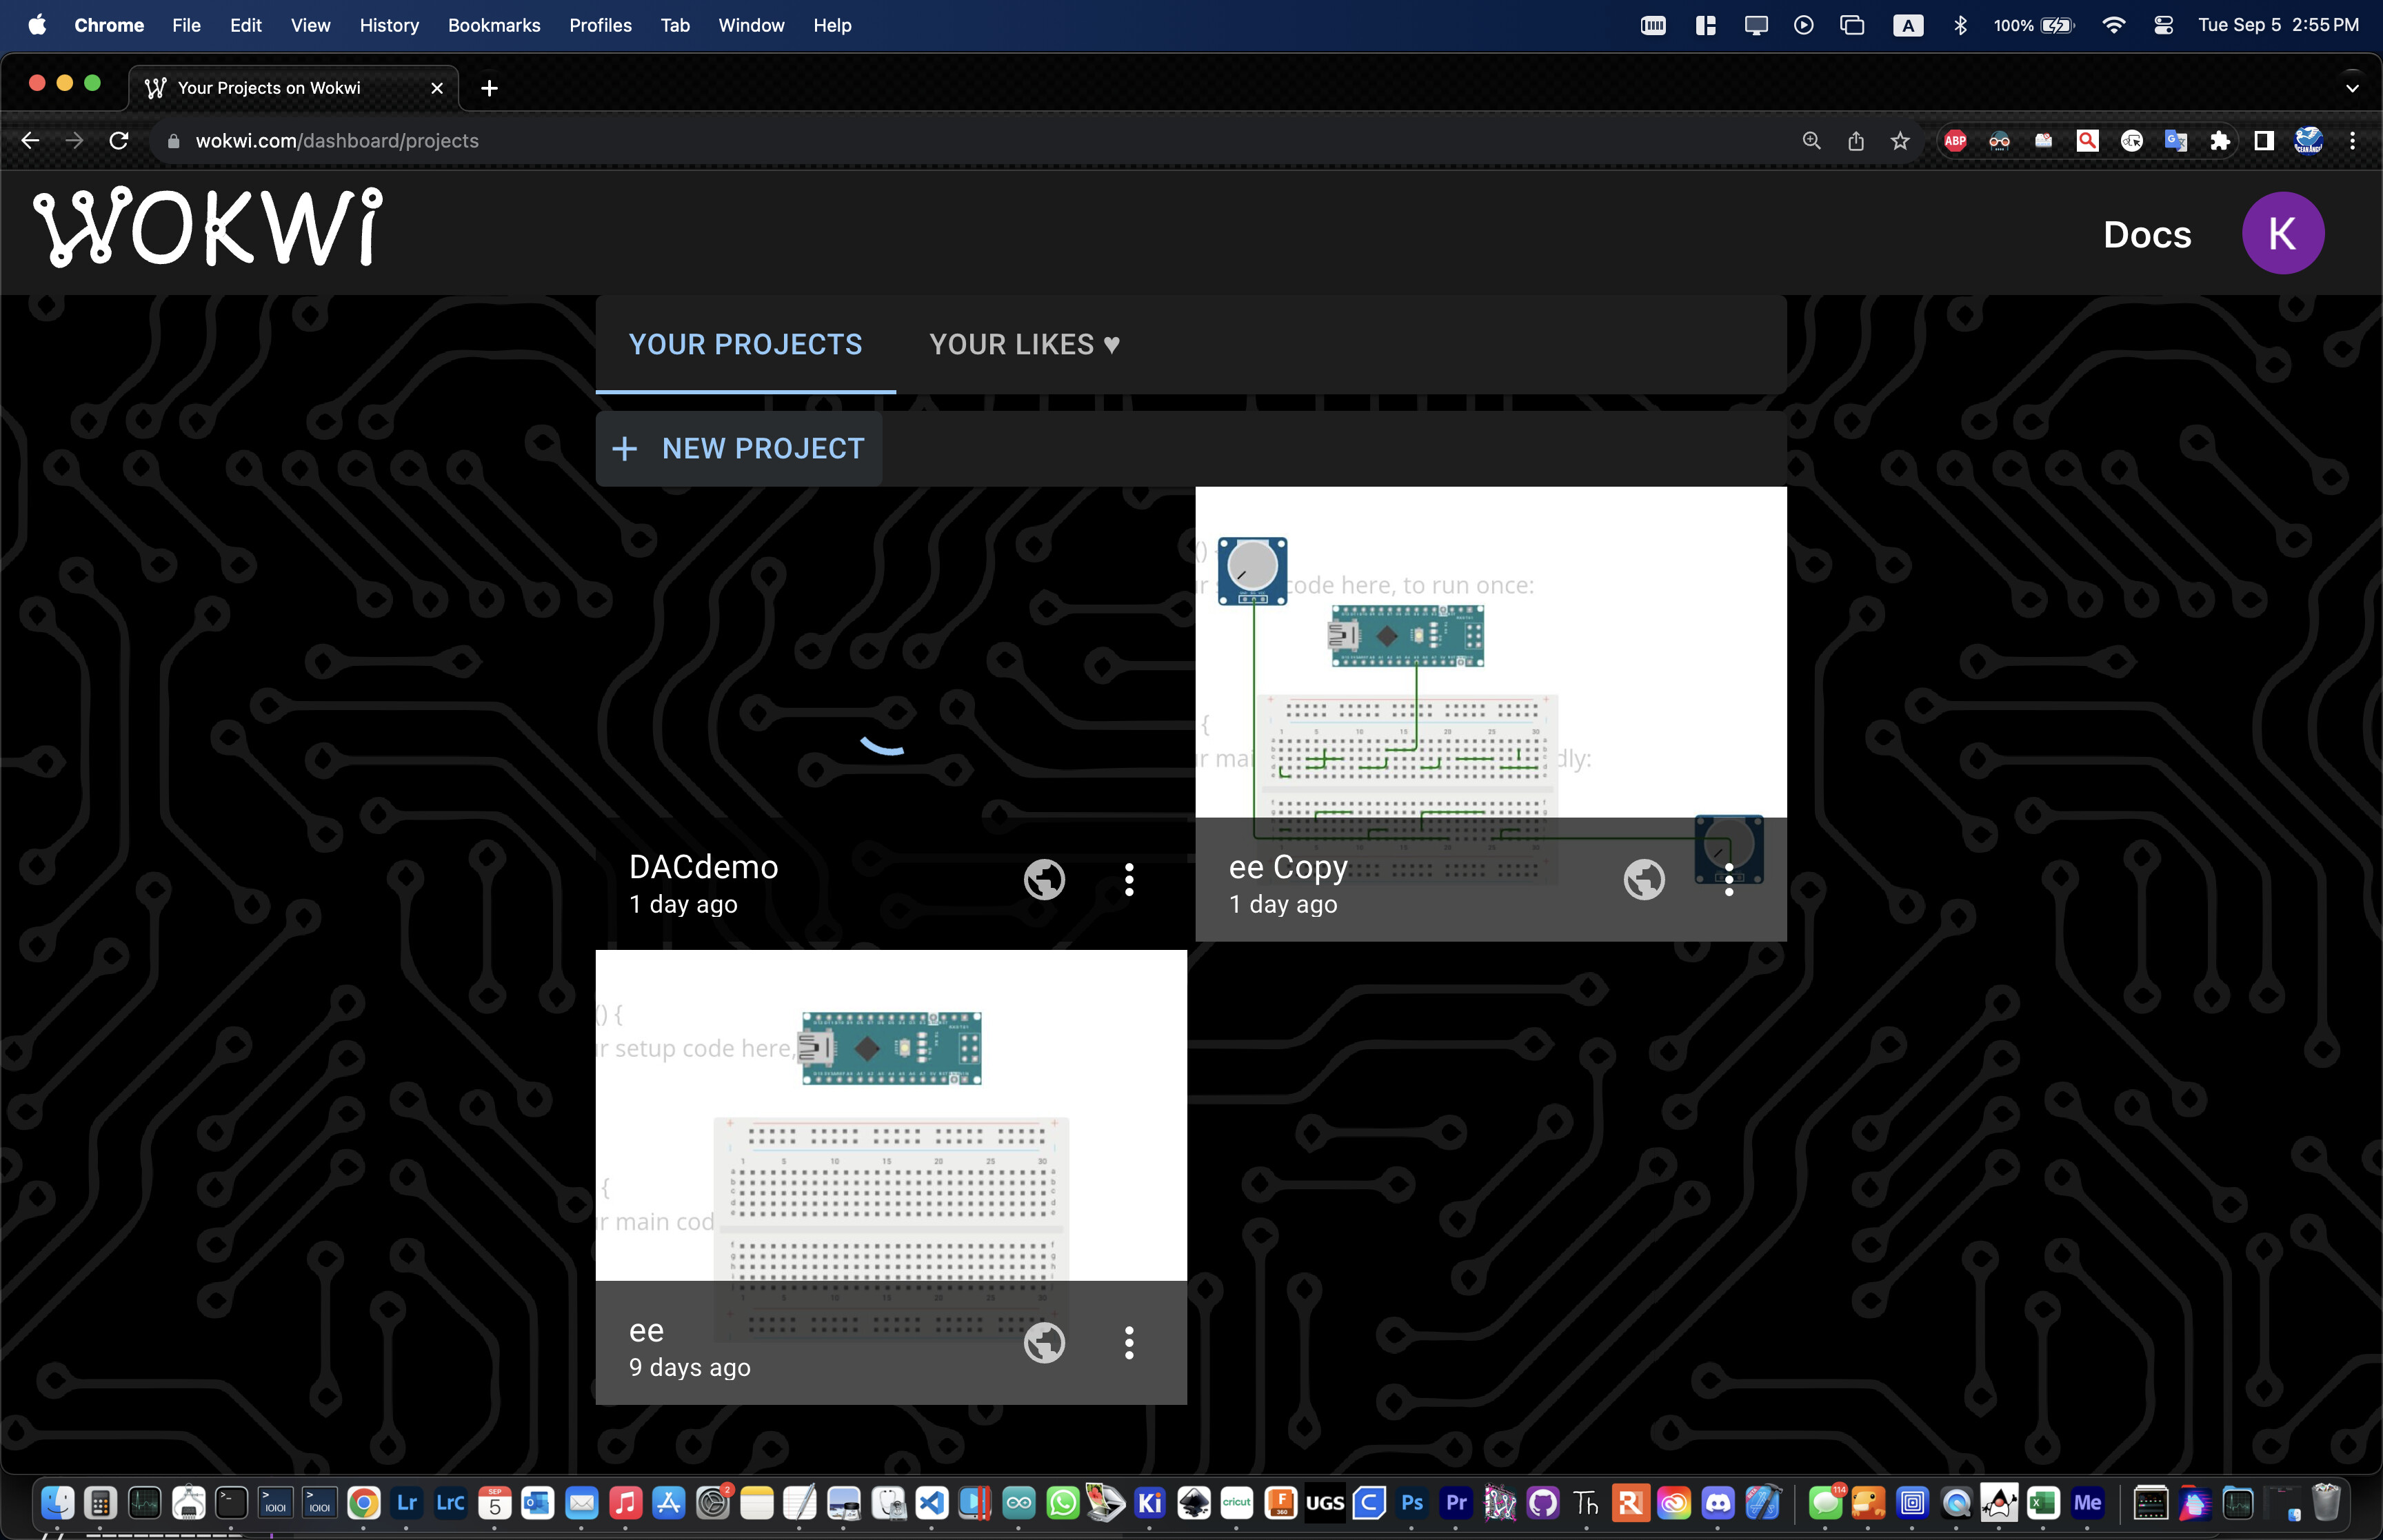This screenshot has width=2383, height=1540.
Task: Open the three-dot menu for ee project
Action: (1129, 1342)
